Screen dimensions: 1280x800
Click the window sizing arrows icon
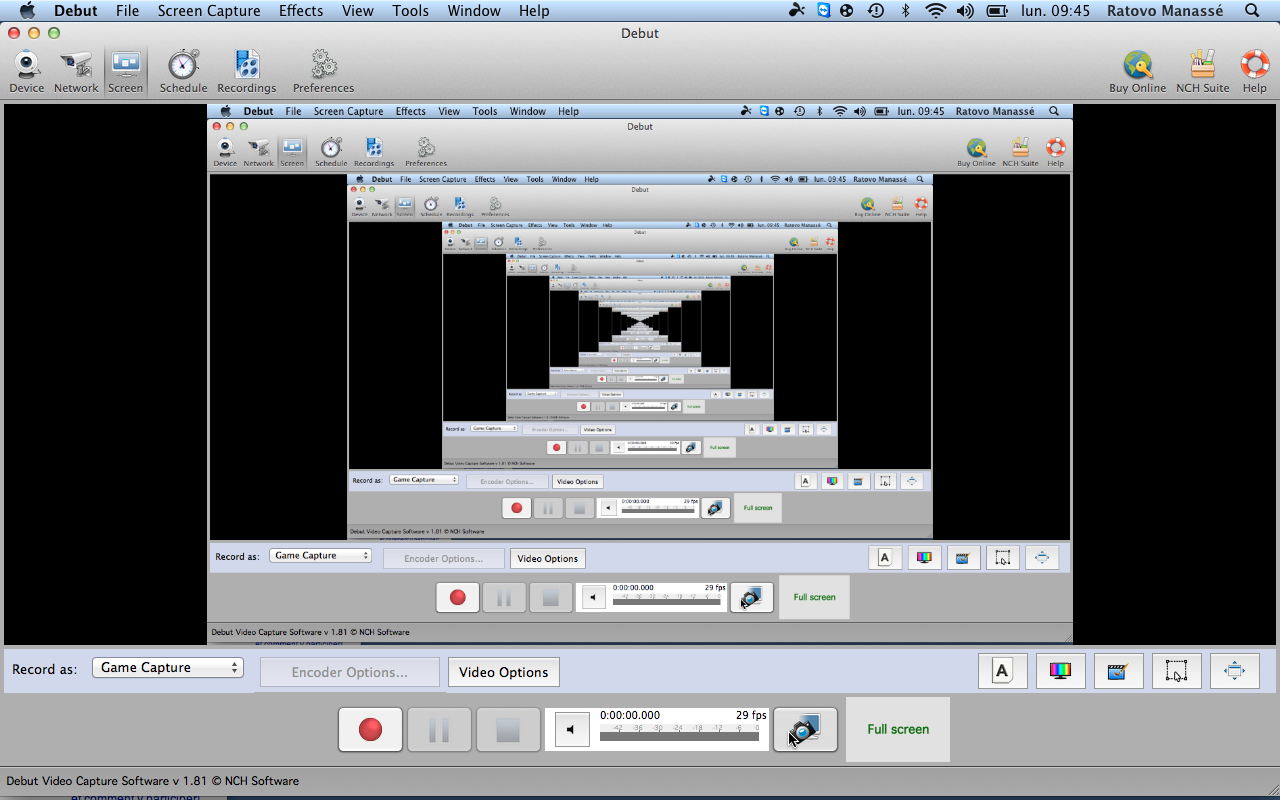(1234, 671)
